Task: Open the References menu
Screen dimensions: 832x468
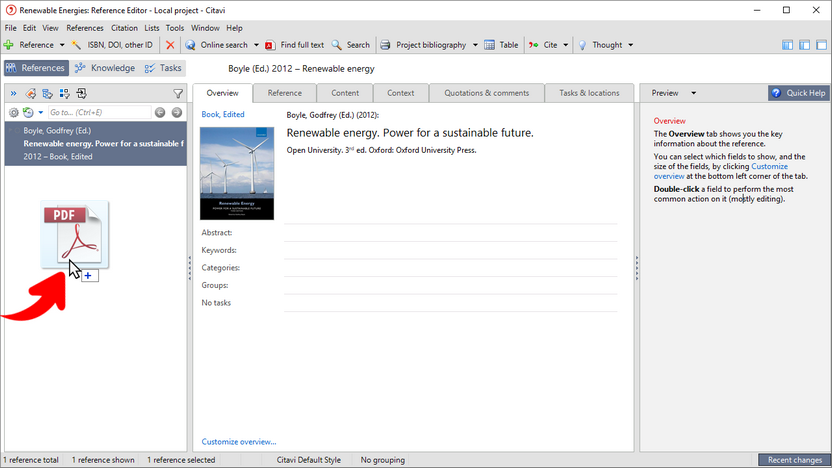Action: click(x=85, y=28)
